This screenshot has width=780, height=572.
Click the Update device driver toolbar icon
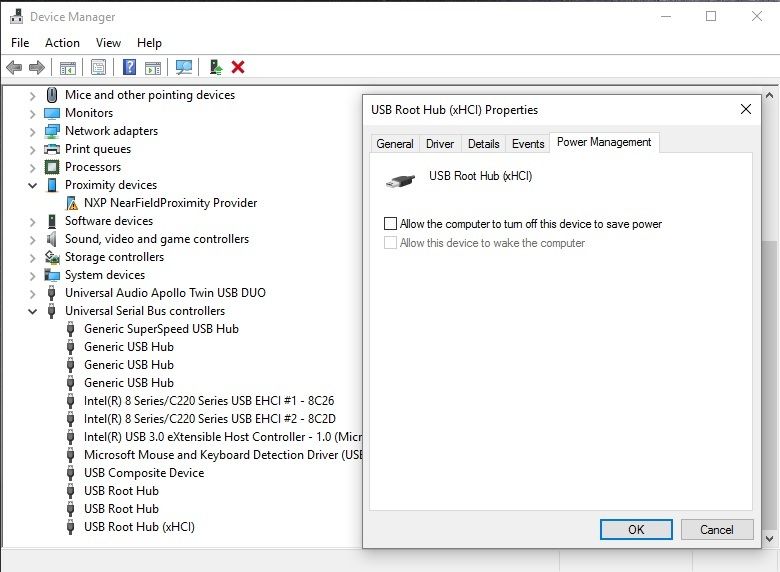(214, 67)
